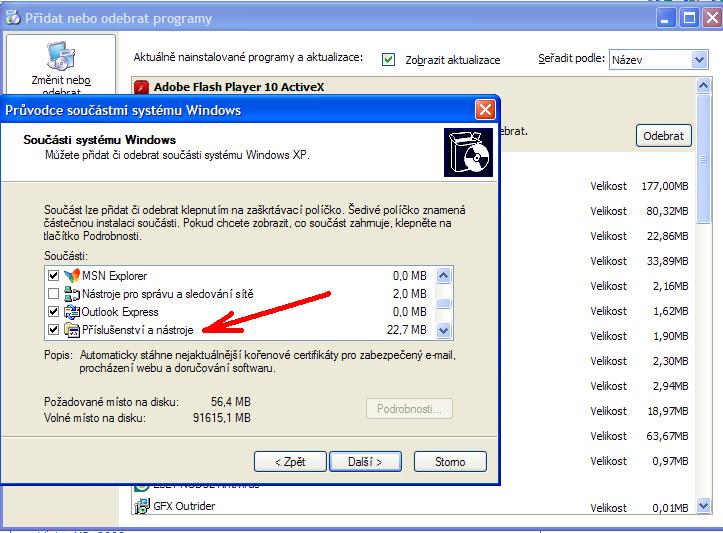This screenshot has width=723, height=533.
Task: Click the programs list scrollbar thumb
Action: click(703, 159)
